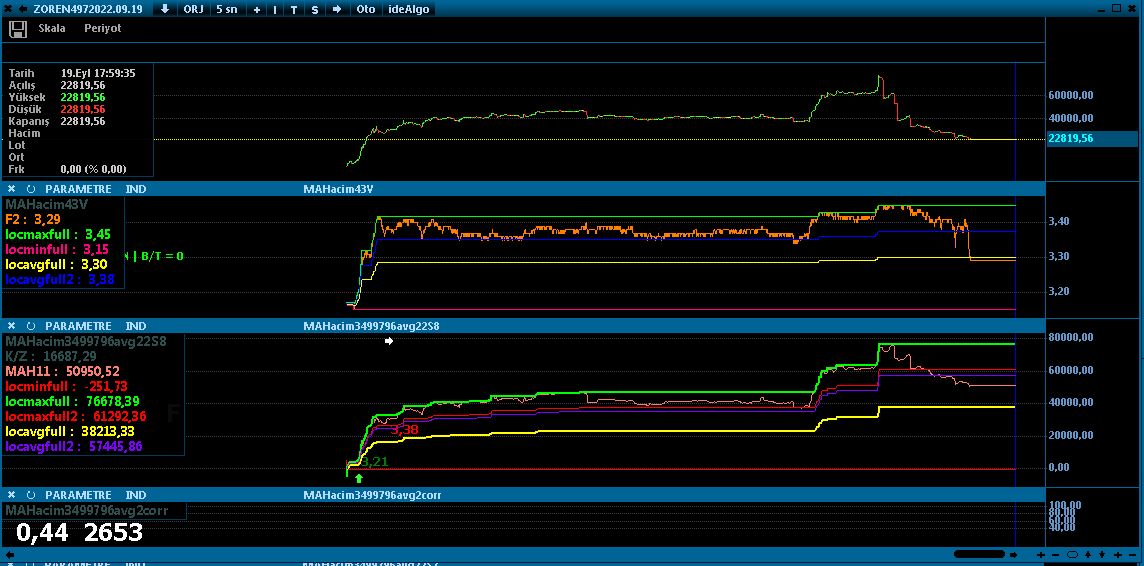Click the locminfull : 3,15 legend entry
Screen dimensions: 1144x566
(58, 249)
